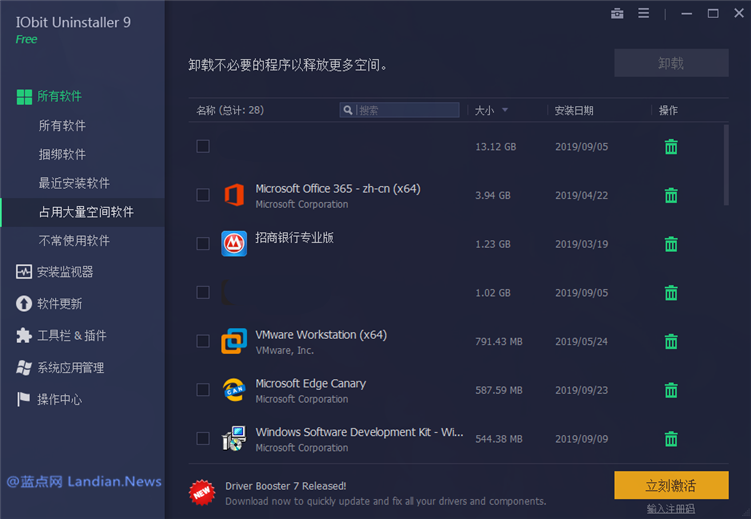The height and width of the screenshot is (519, 751).
Task: Click trash icon for the 13.12 GB entry
Action: 671,147
